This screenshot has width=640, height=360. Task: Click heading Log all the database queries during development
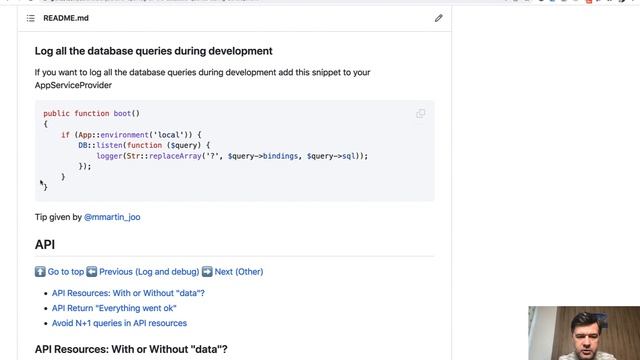click(153, 51)
